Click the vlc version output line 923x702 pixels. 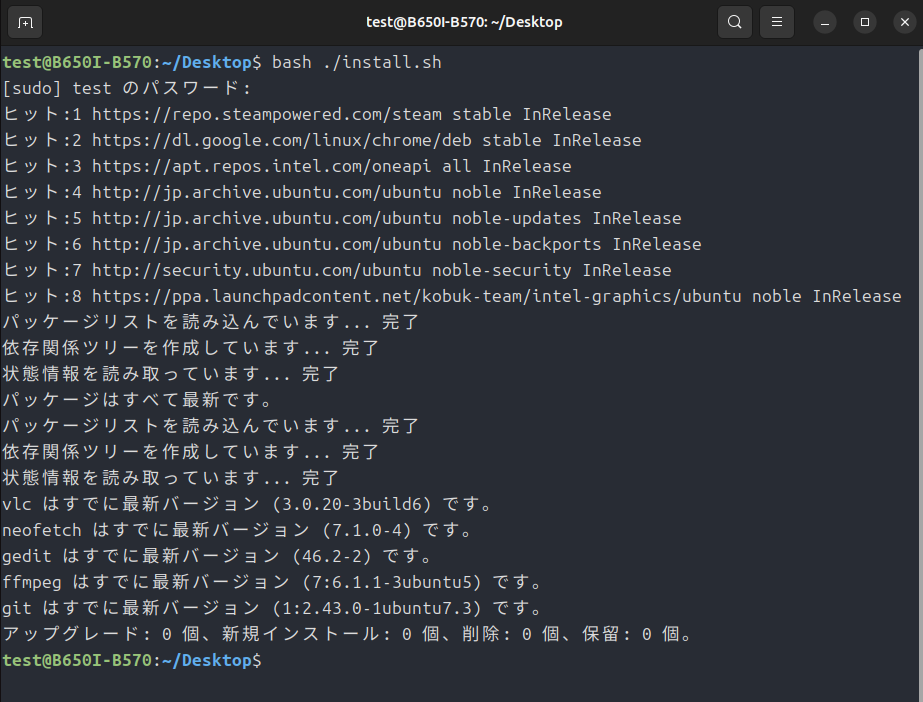pos(247,504)
